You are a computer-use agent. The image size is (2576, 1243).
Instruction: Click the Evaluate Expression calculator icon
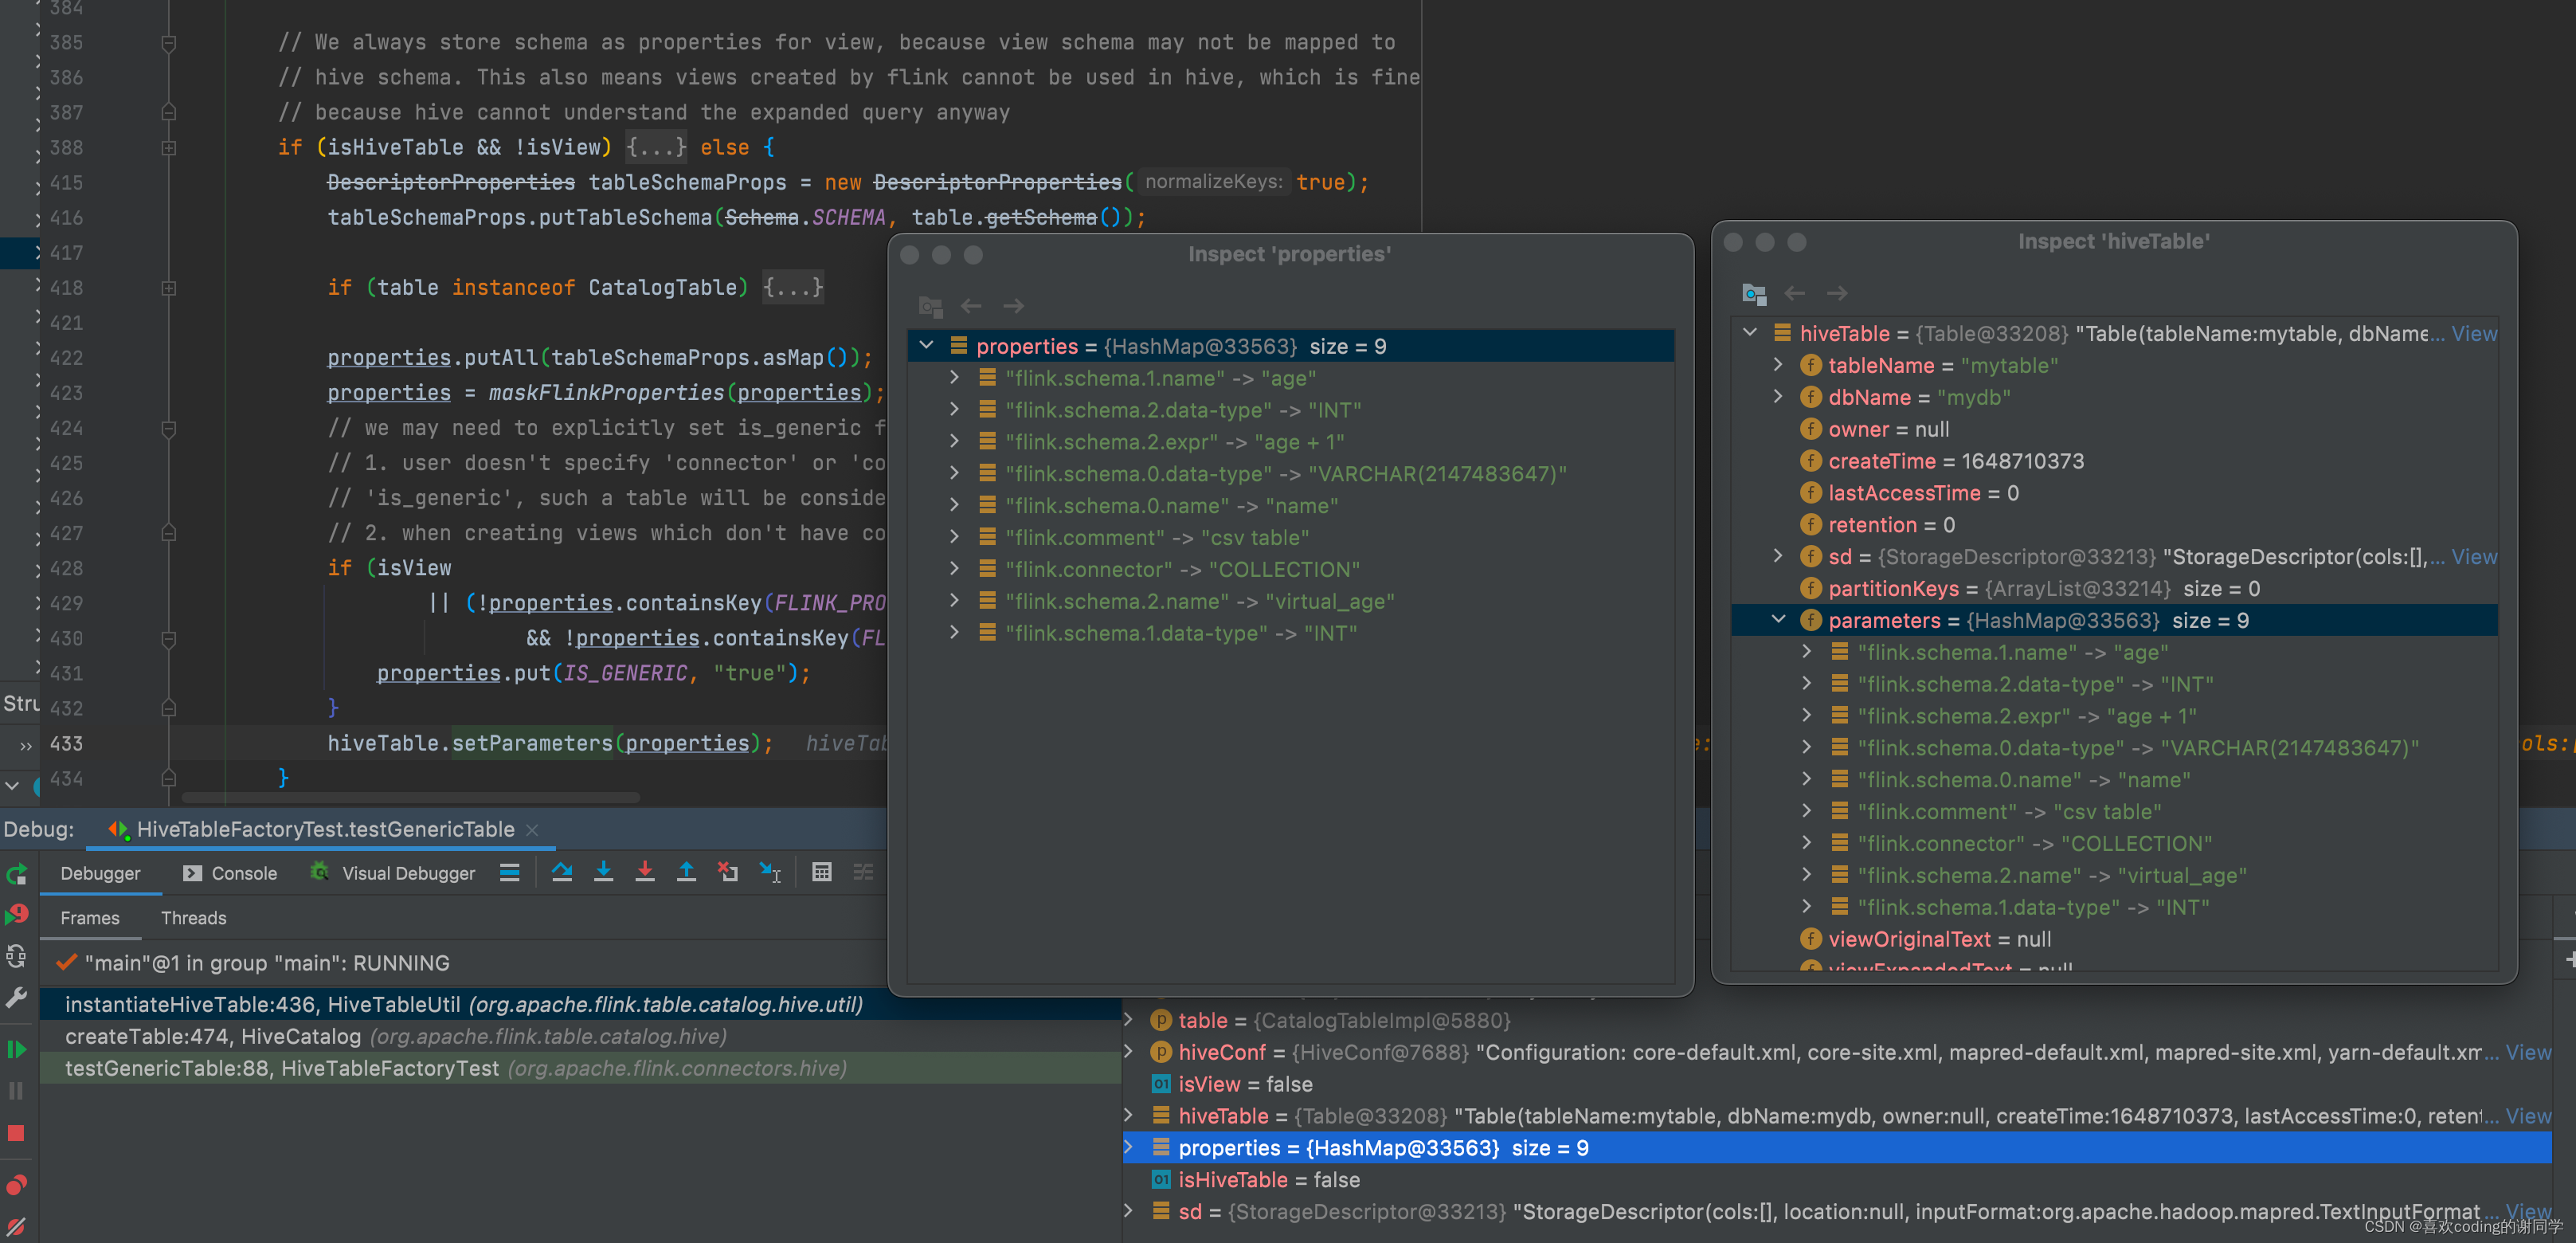point(821,872)
